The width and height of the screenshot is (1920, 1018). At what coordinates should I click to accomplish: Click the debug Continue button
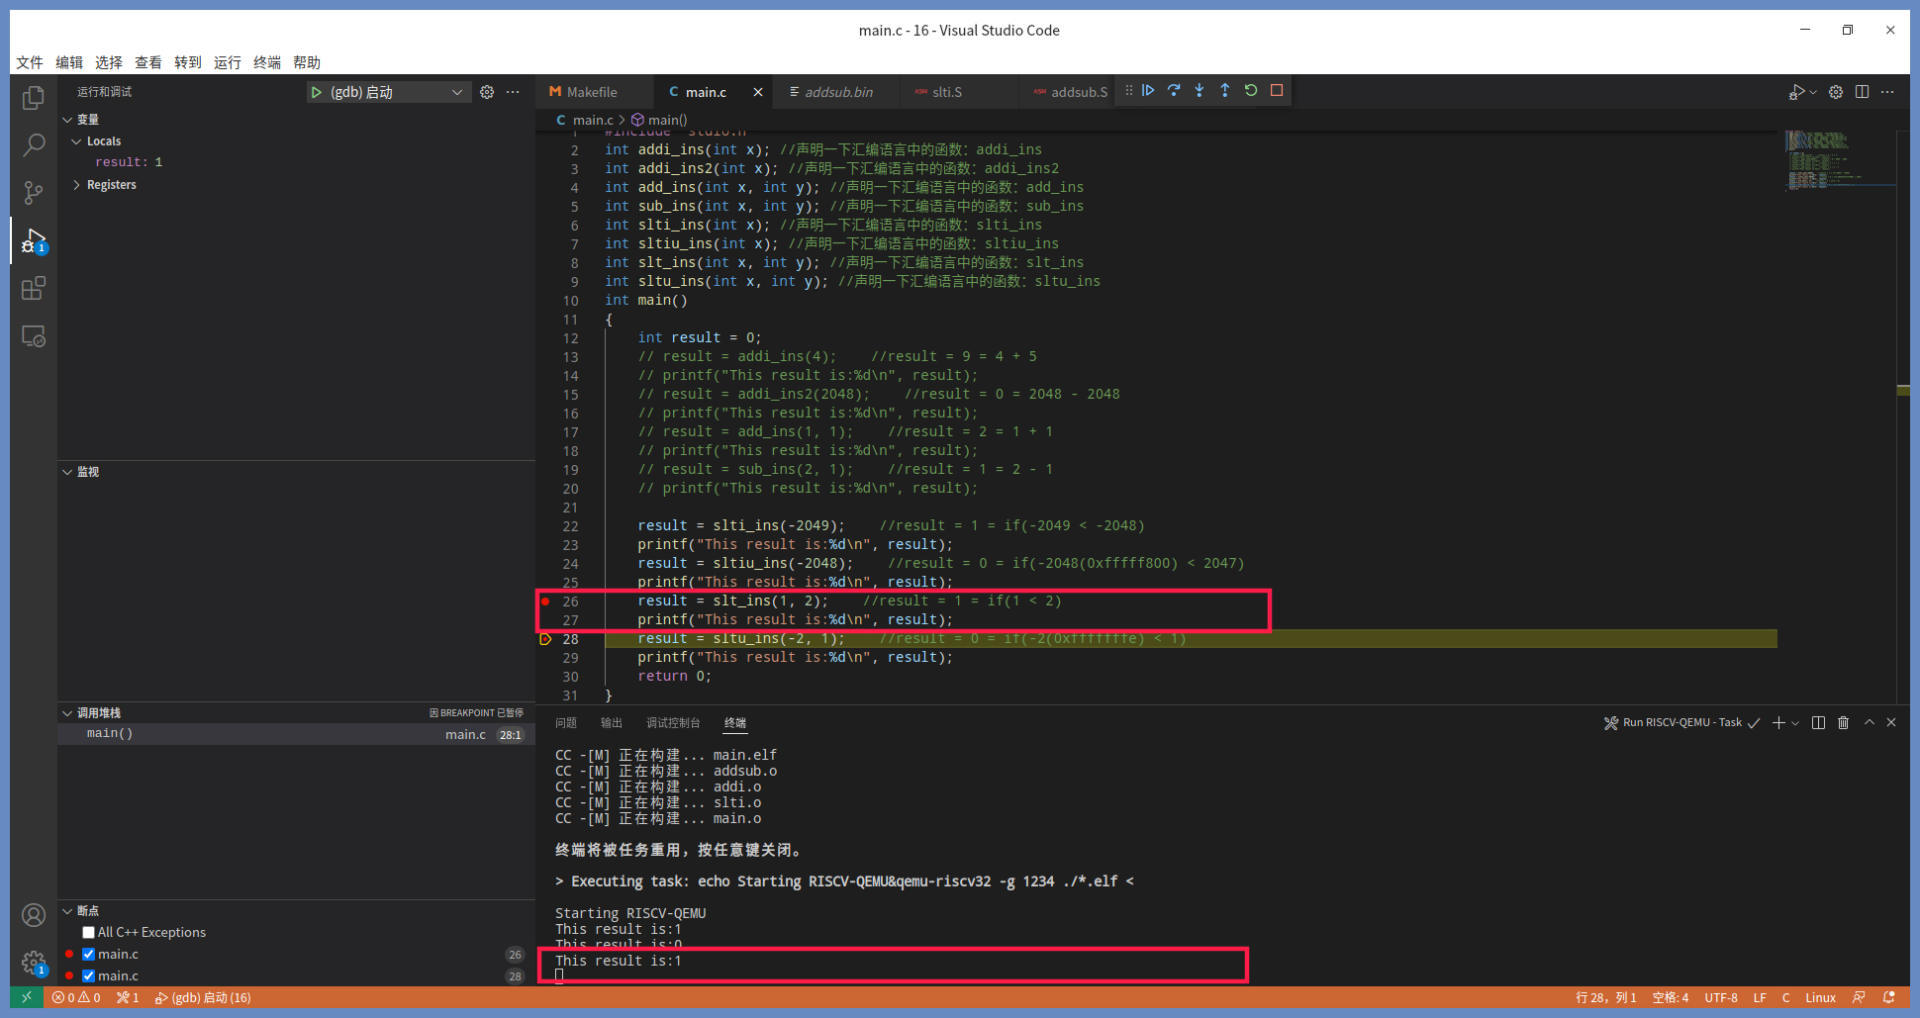point(1148,91)
